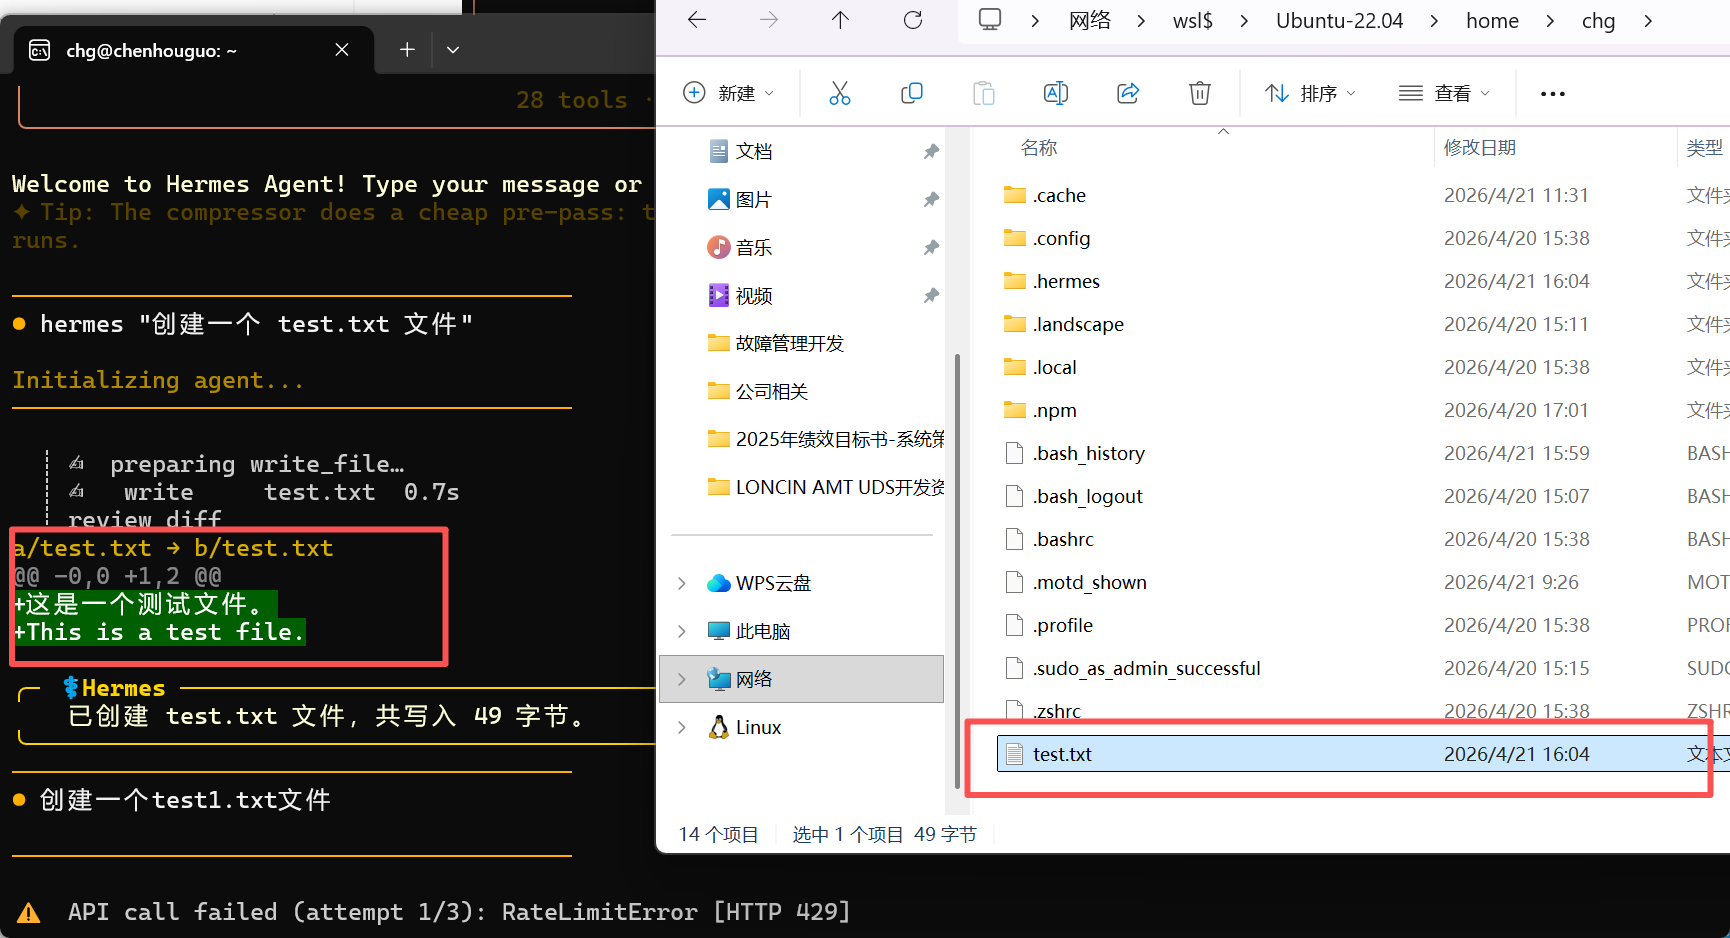Expand the 此电脑 tree node

(682, 631)
